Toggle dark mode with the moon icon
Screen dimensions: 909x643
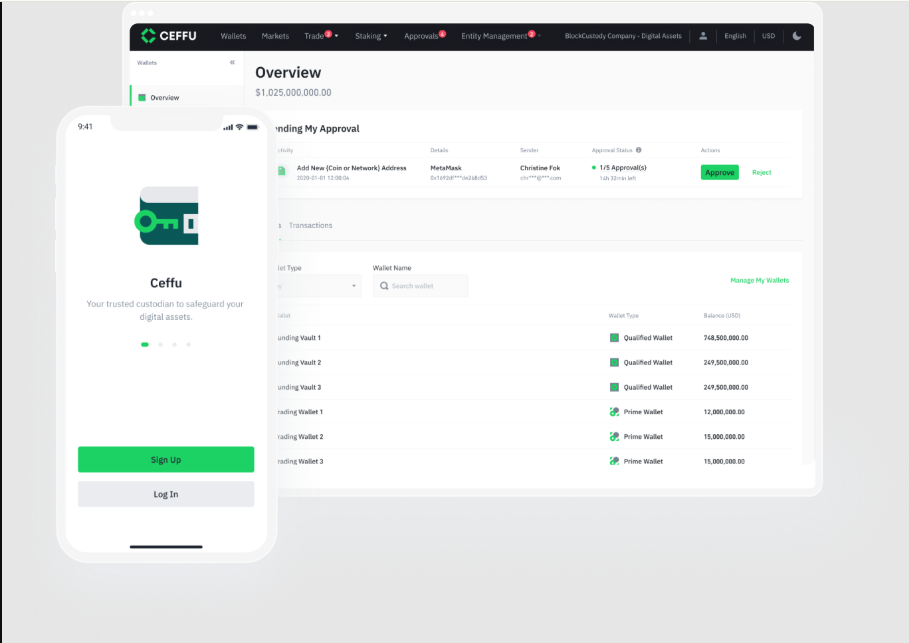coord(797,36)
